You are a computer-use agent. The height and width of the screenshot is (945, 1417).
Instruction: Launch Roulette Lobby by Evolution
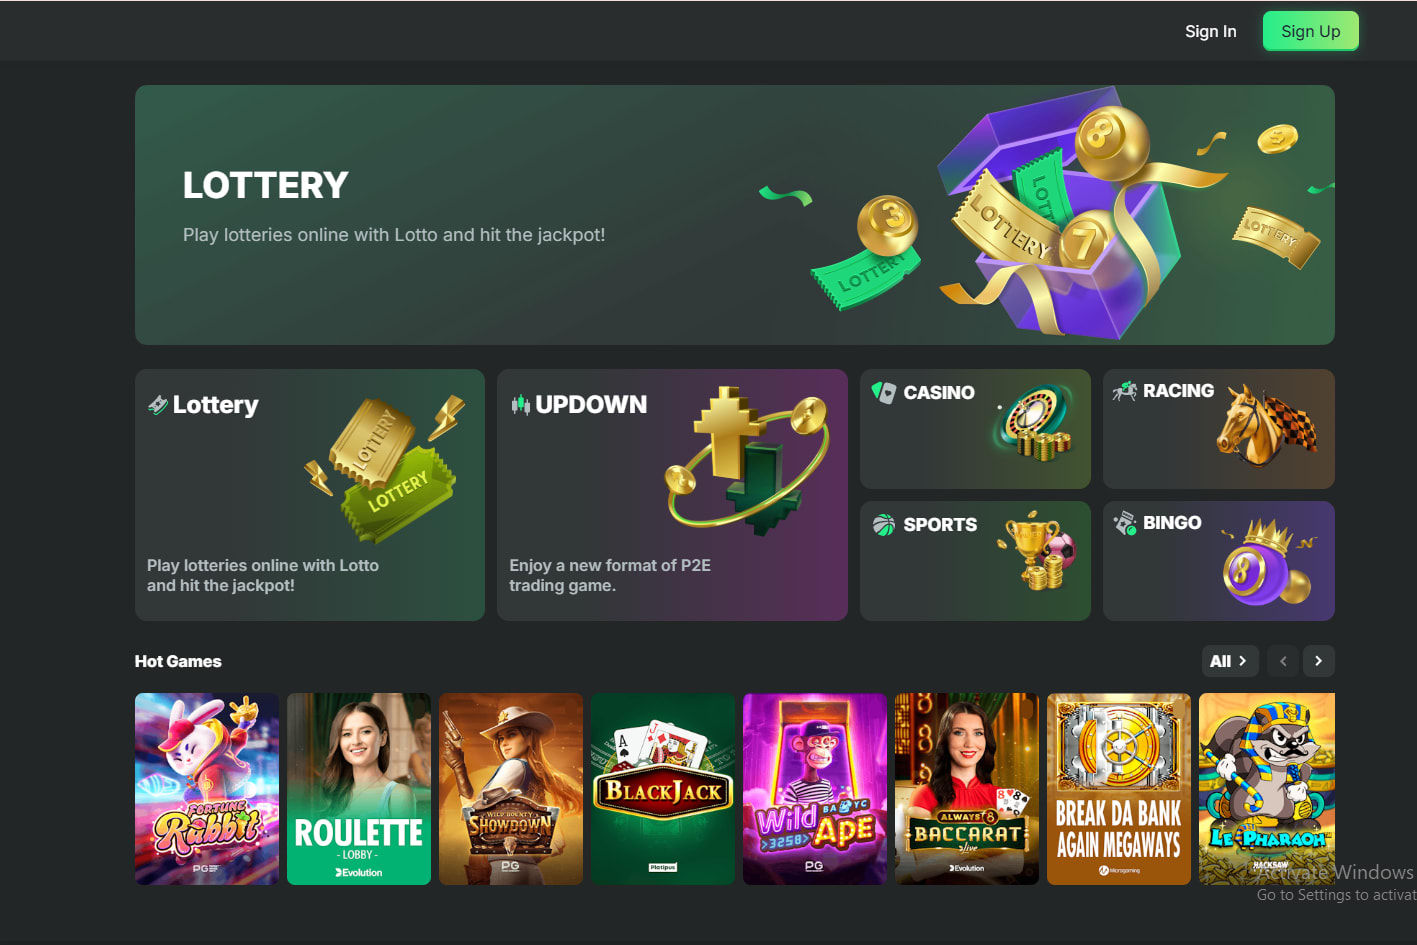[x=359, y=789]
